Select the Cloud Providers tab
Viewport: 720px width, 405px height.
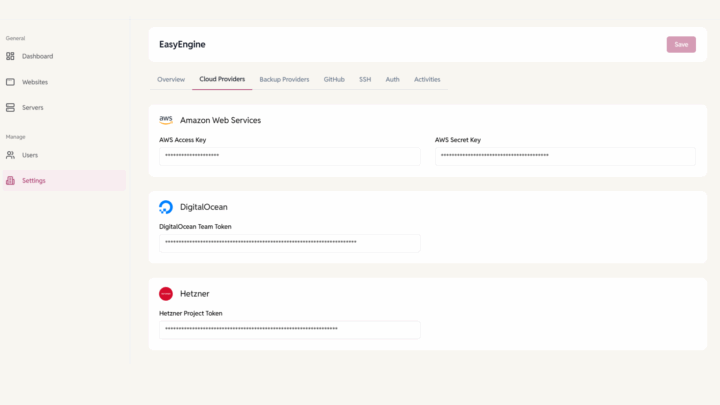coord(222,79)
